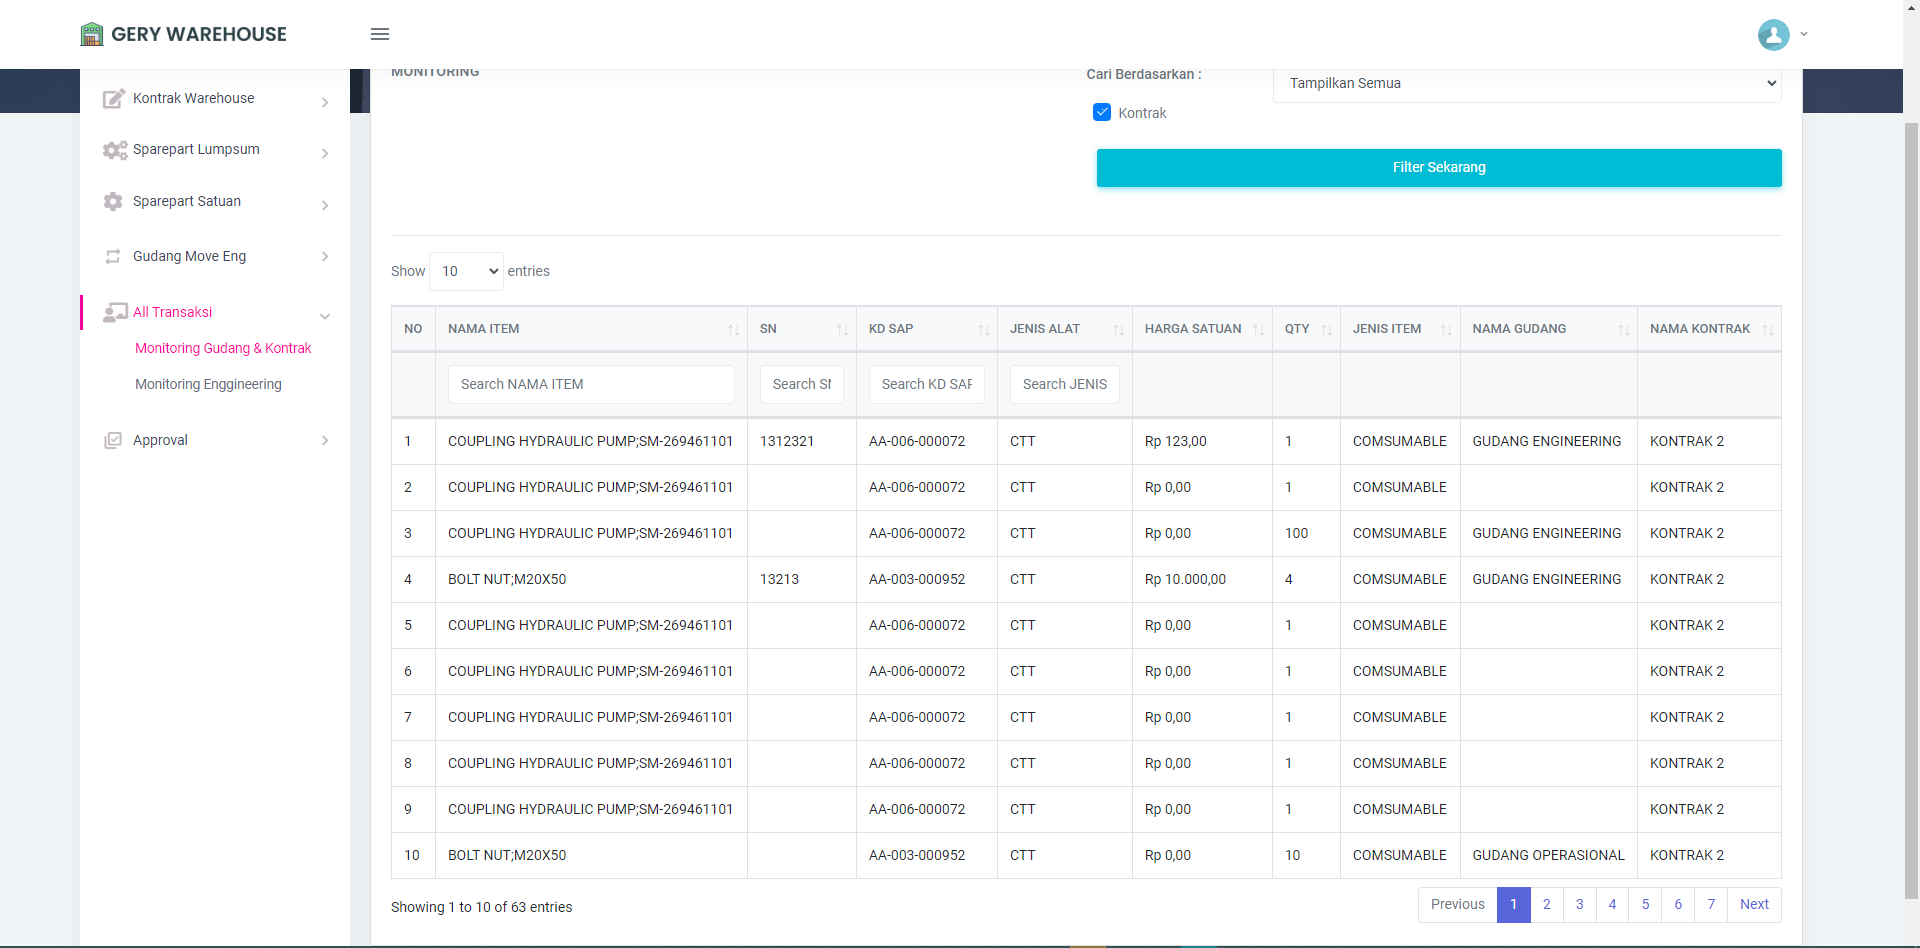The height and width of the screenshot is (948, 1920).
Task: Click the Gery Warehouse logo icon
Action: (x=92, y=34)
